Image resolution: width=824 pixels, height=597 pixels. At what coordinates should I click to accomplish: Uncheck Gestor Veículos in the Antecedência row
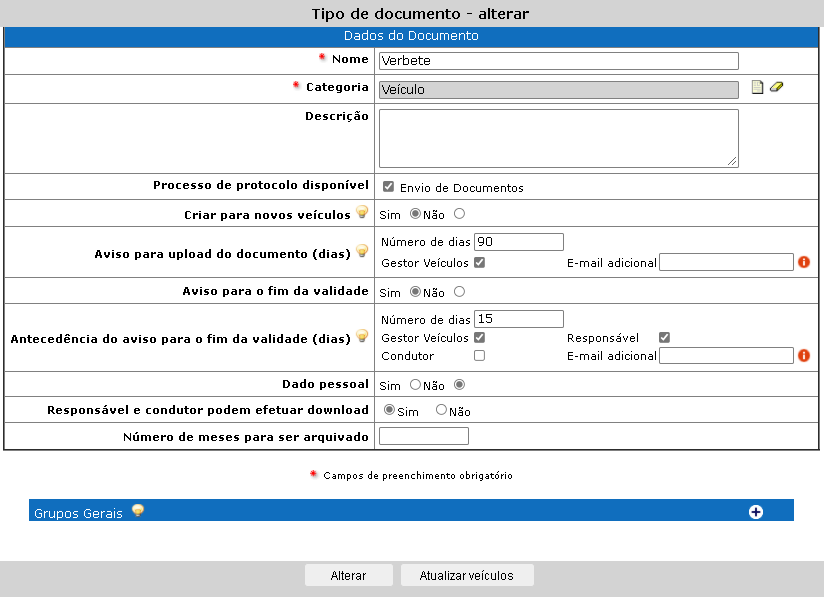pyautogui.click(x=479, y=337)
